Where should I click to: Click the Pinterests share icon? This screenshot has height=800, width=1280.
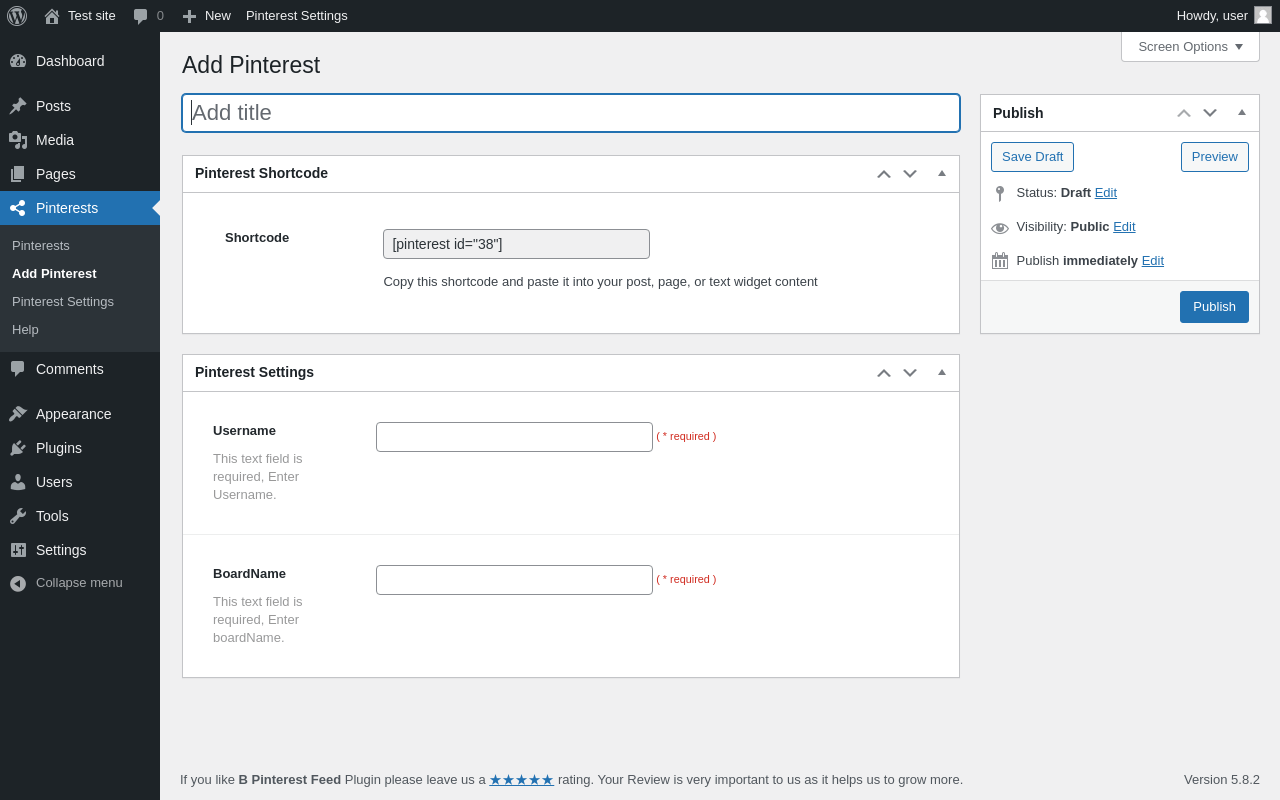18,208
